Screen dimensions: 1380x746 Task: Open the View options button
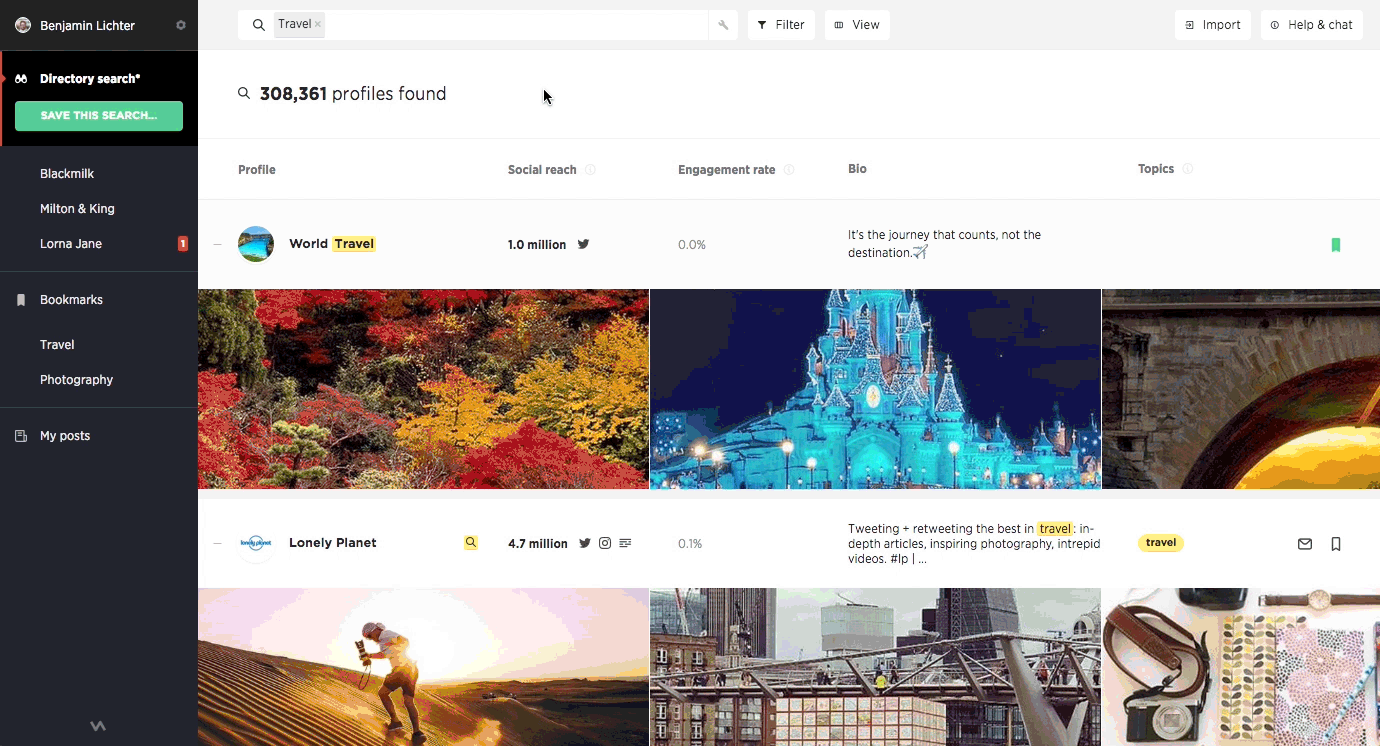pyautogui.click(x=857, y=25)
